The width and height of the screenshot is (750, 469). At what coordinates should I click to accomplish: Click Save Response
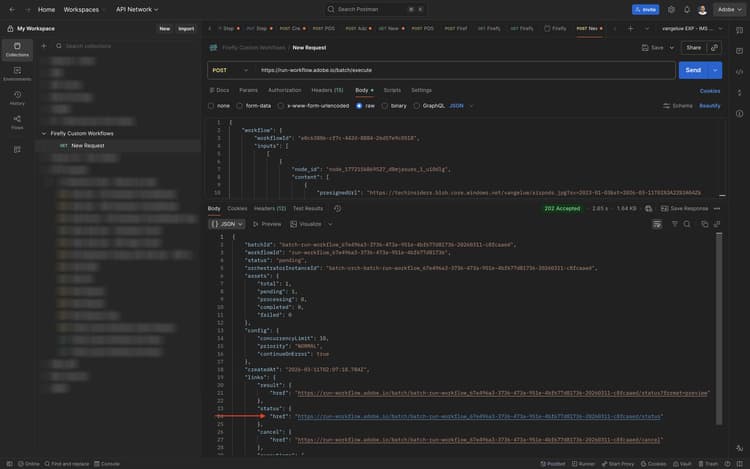click(684, 208)
